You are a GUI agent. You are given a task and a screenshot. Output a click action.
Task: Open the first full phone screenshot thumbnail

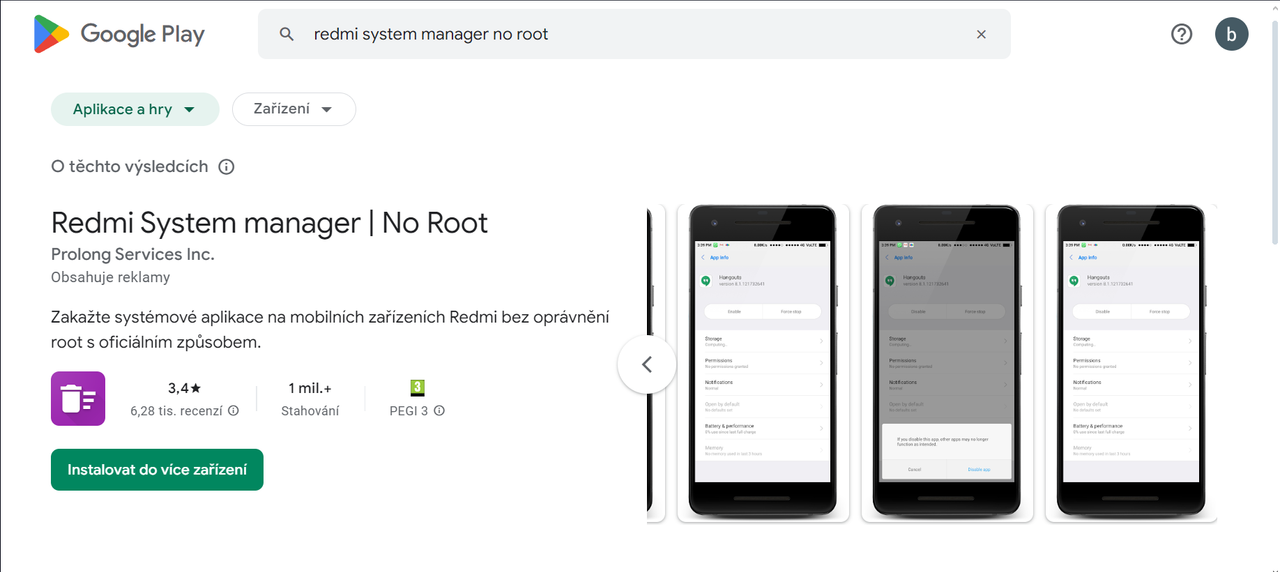click(x=763, y=364)
